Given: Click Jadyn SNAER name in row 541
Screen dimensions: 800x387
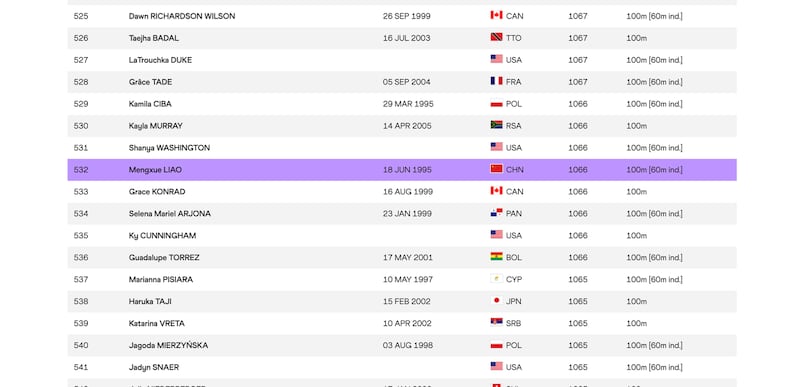Looking at the screenshot, I should tap(154, 368).
